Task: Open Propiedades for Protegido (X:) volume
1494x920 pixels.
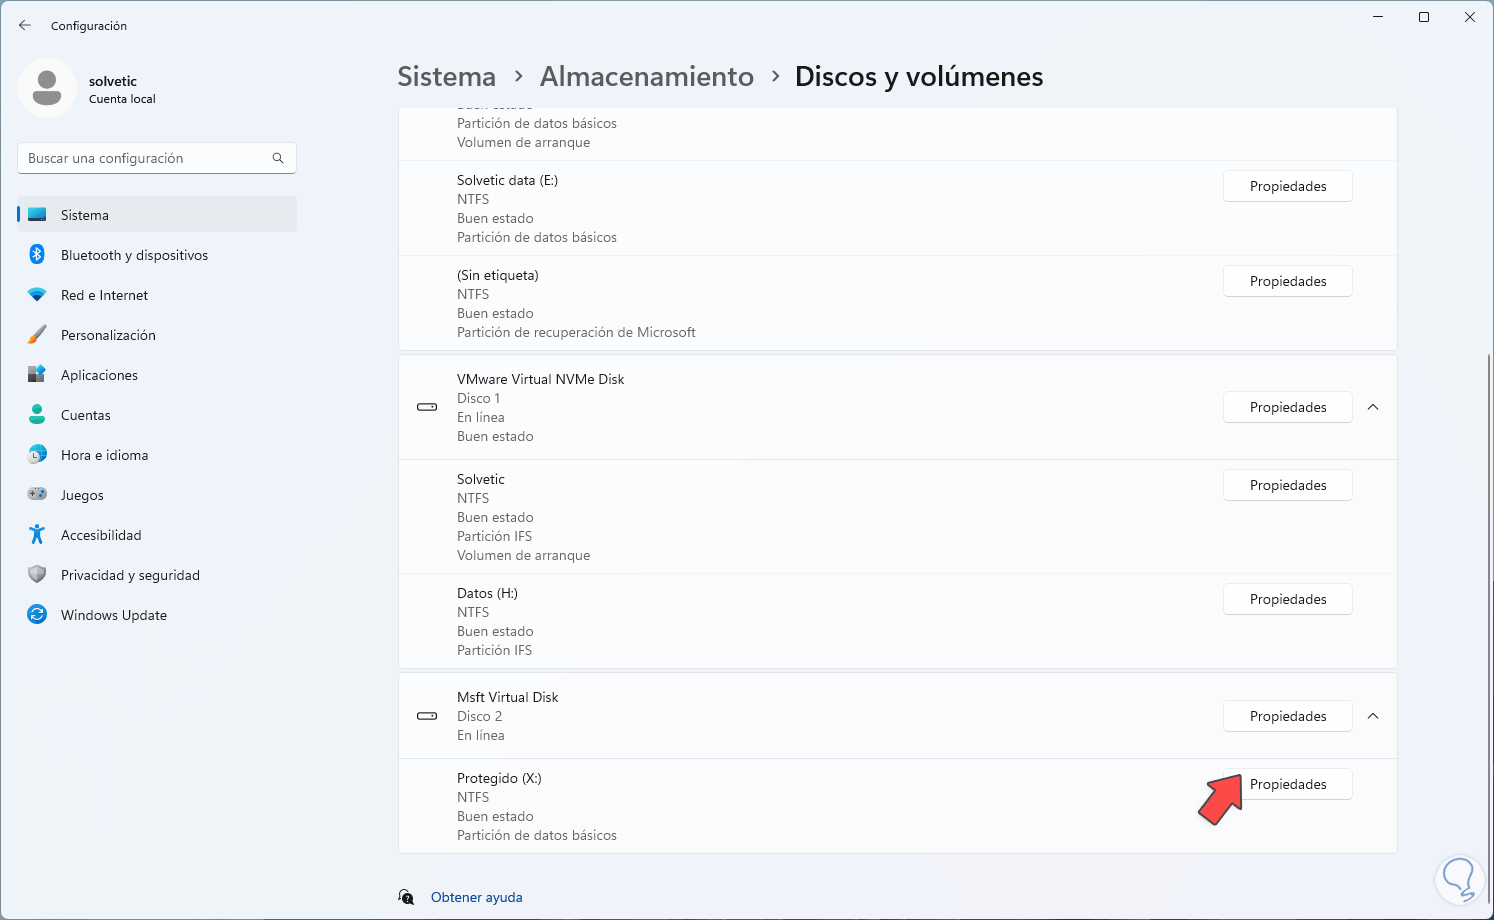Action: point(1288,784)
